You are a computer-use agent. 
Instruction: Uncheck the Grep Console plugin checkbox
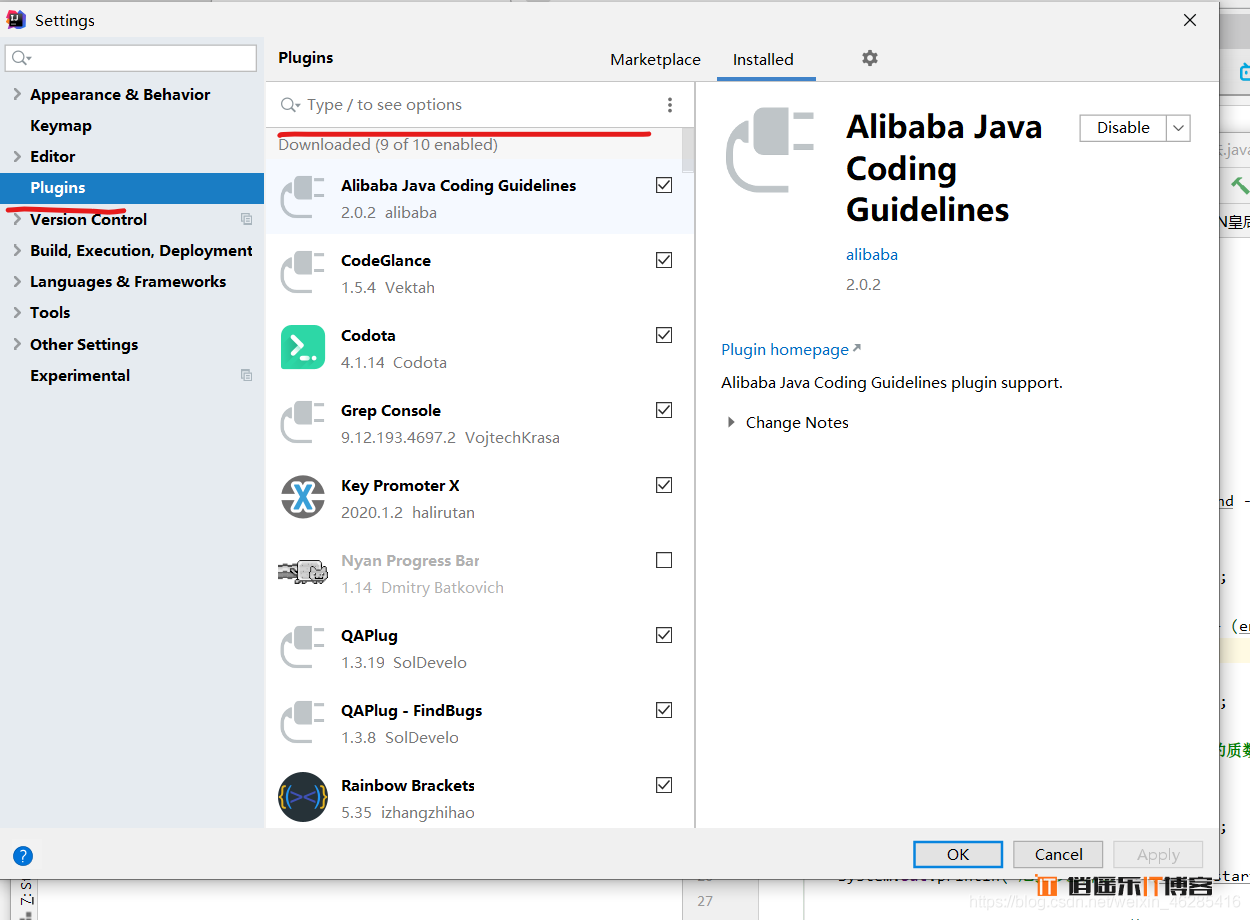click(664, 410)
